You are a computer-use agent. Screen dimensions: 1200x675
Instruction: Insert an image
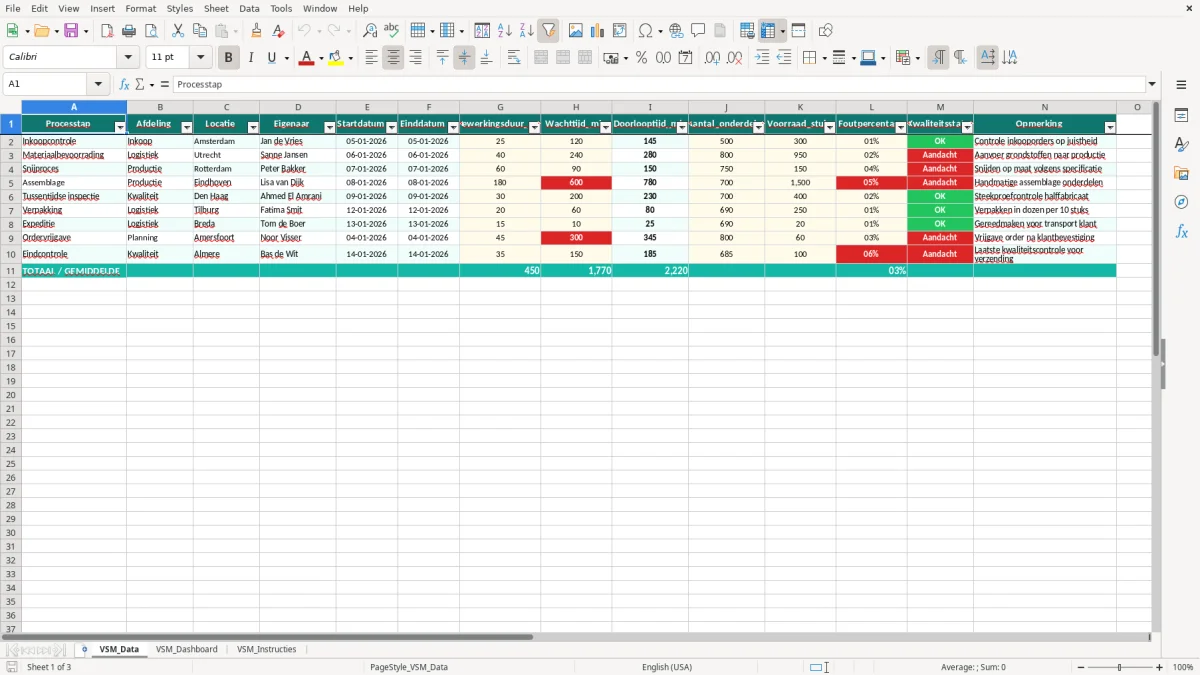[576, 31]
